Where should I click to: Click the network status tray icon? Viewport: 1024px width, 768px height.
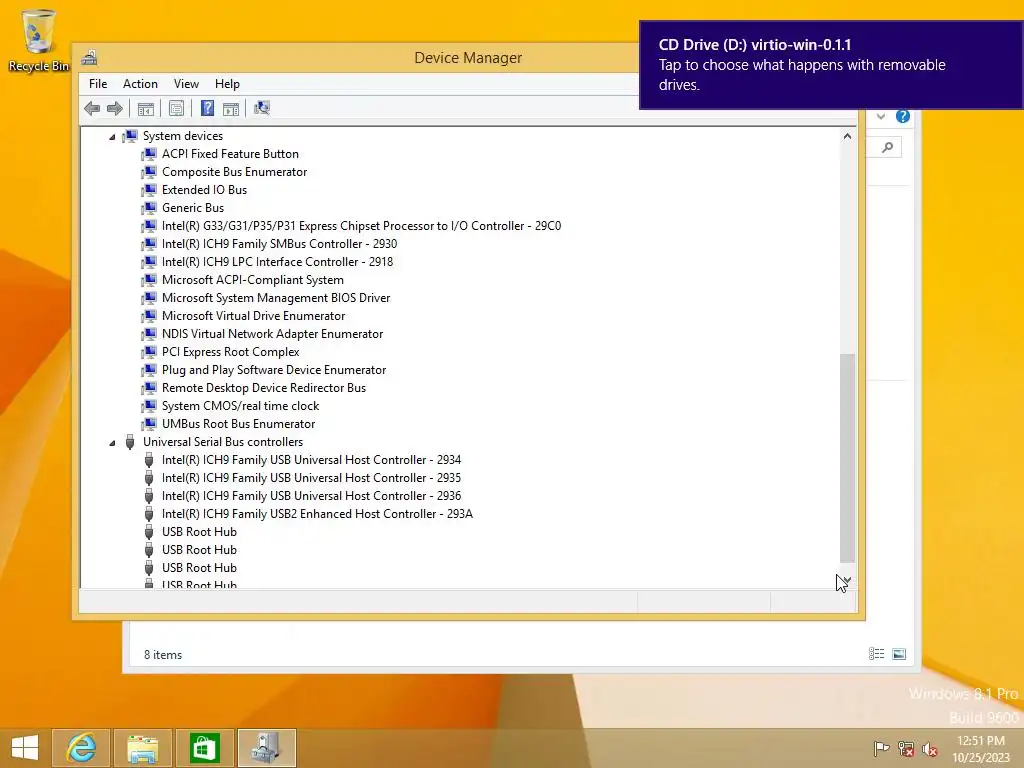pos(905,748)
